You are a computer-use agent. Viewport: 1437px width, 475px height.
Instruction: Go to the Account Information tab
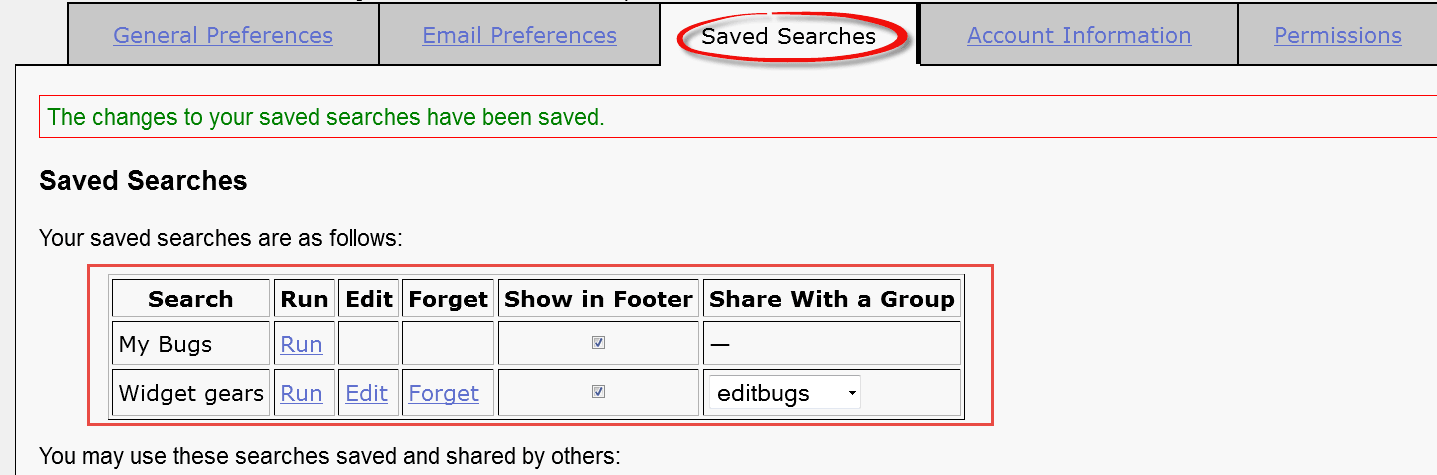(1079, 36)
